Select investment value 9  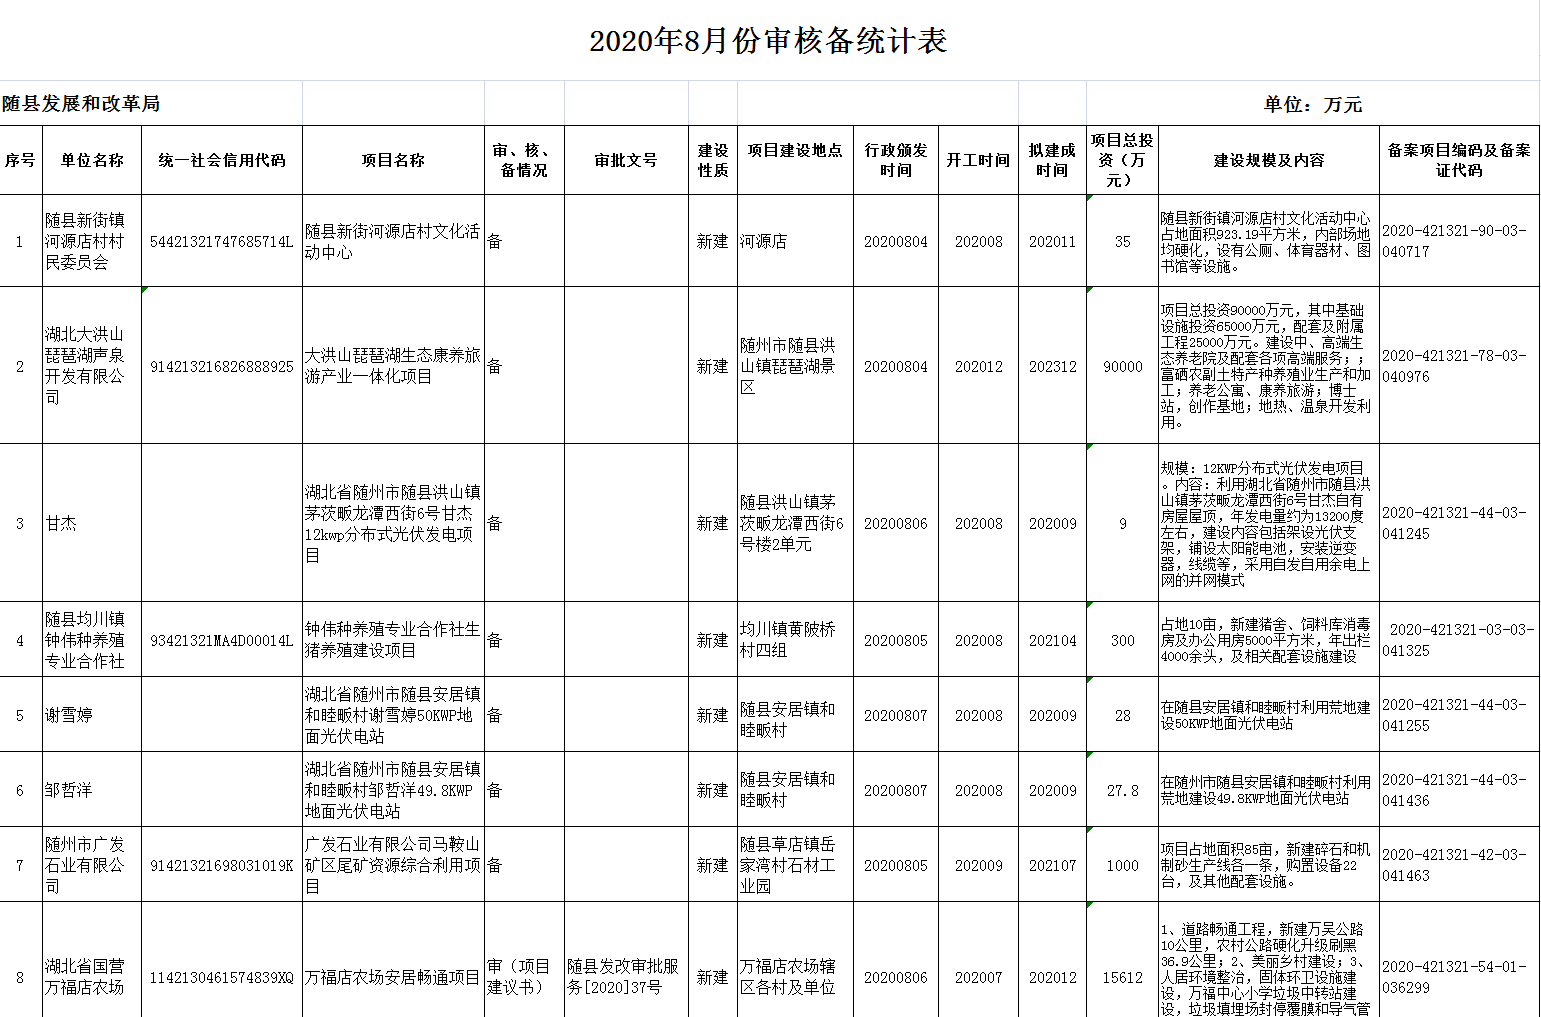coord(1122,524)
